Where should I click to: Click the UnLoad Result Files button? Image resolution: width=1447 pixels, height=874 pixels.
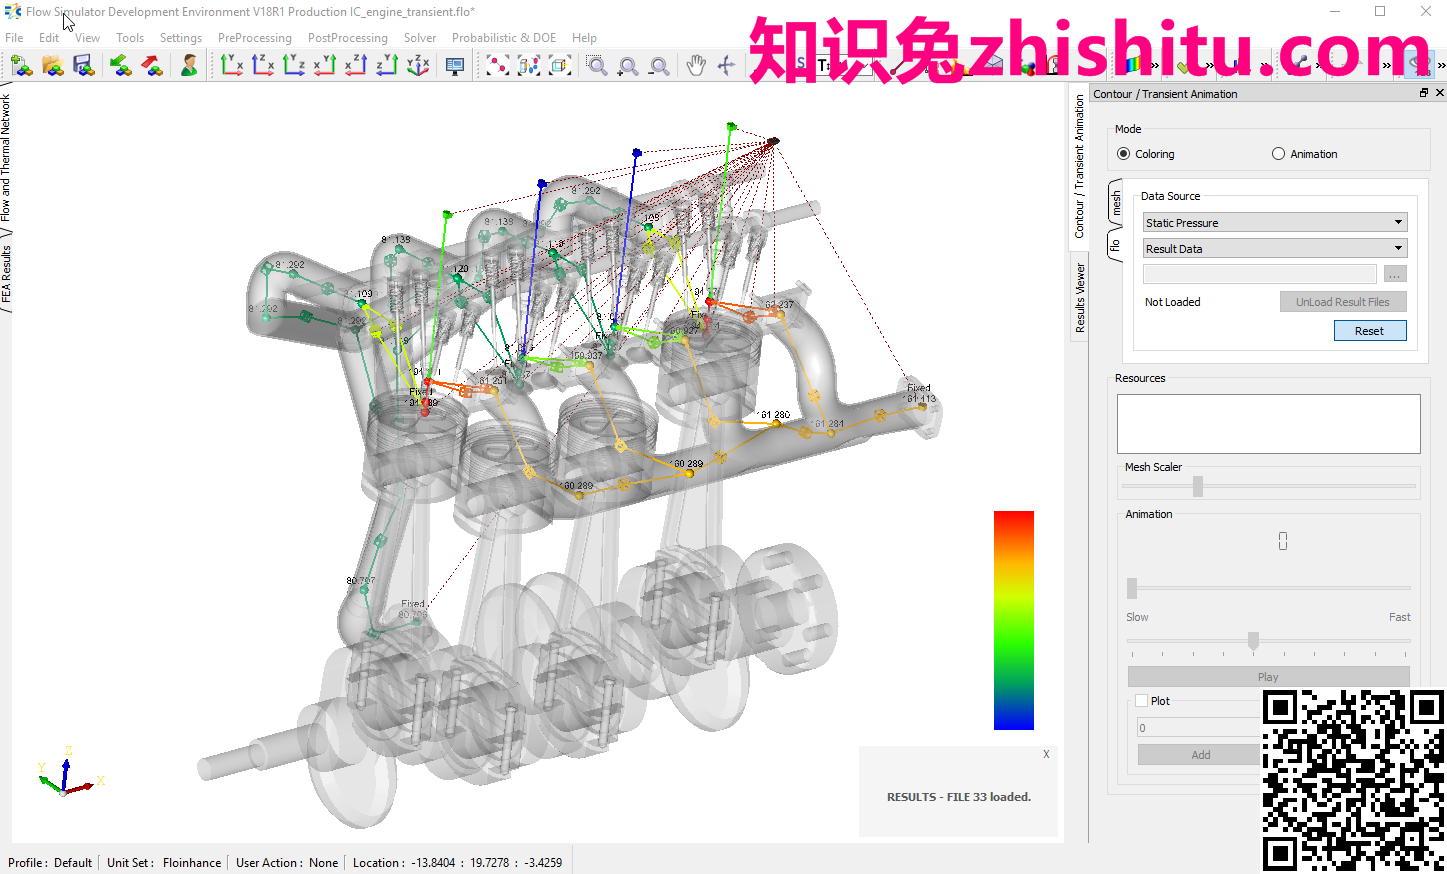[1343, 302]
